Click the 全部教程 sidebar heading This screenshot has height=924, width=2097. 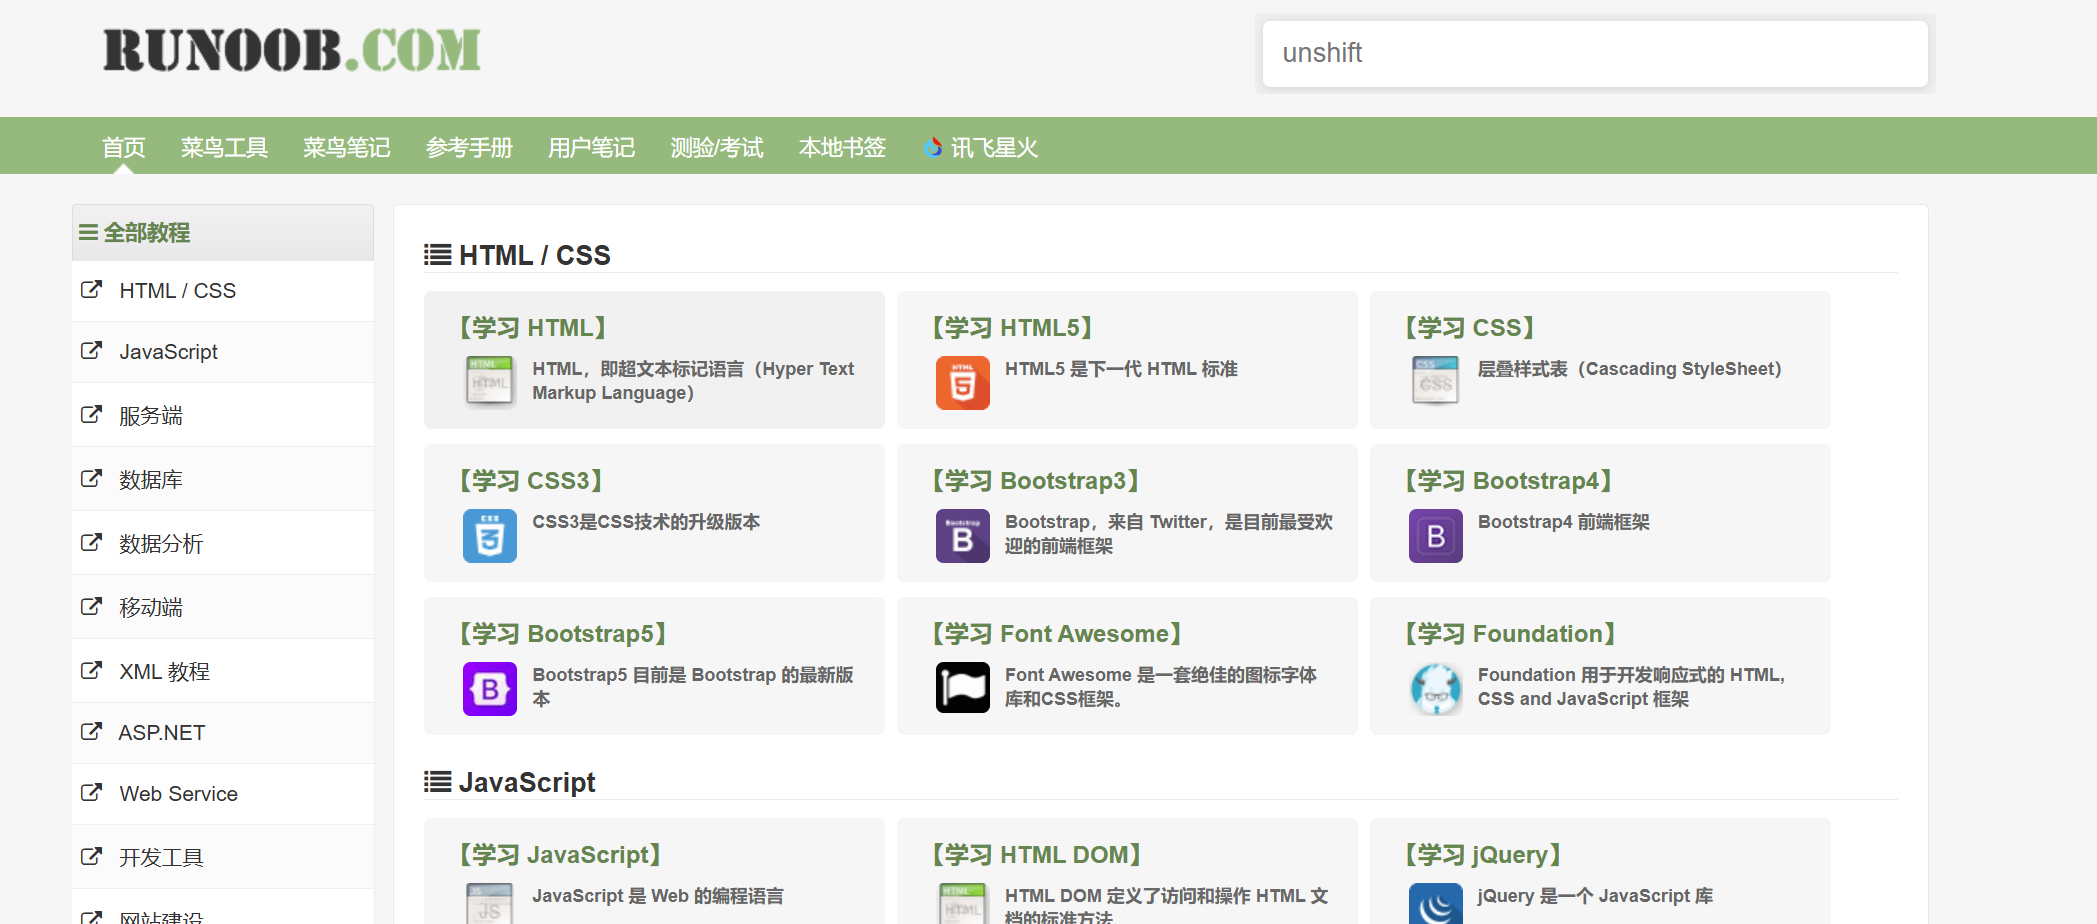(146, 233)
